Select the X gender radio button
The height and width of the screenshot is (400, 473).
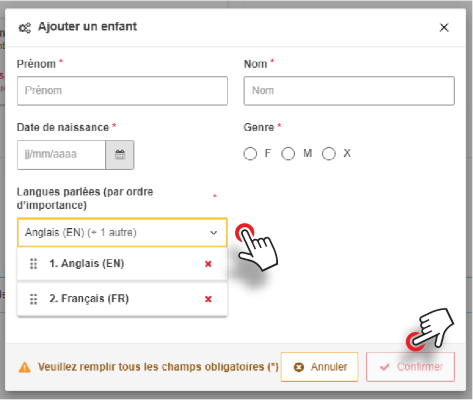(x=329, y=154)
